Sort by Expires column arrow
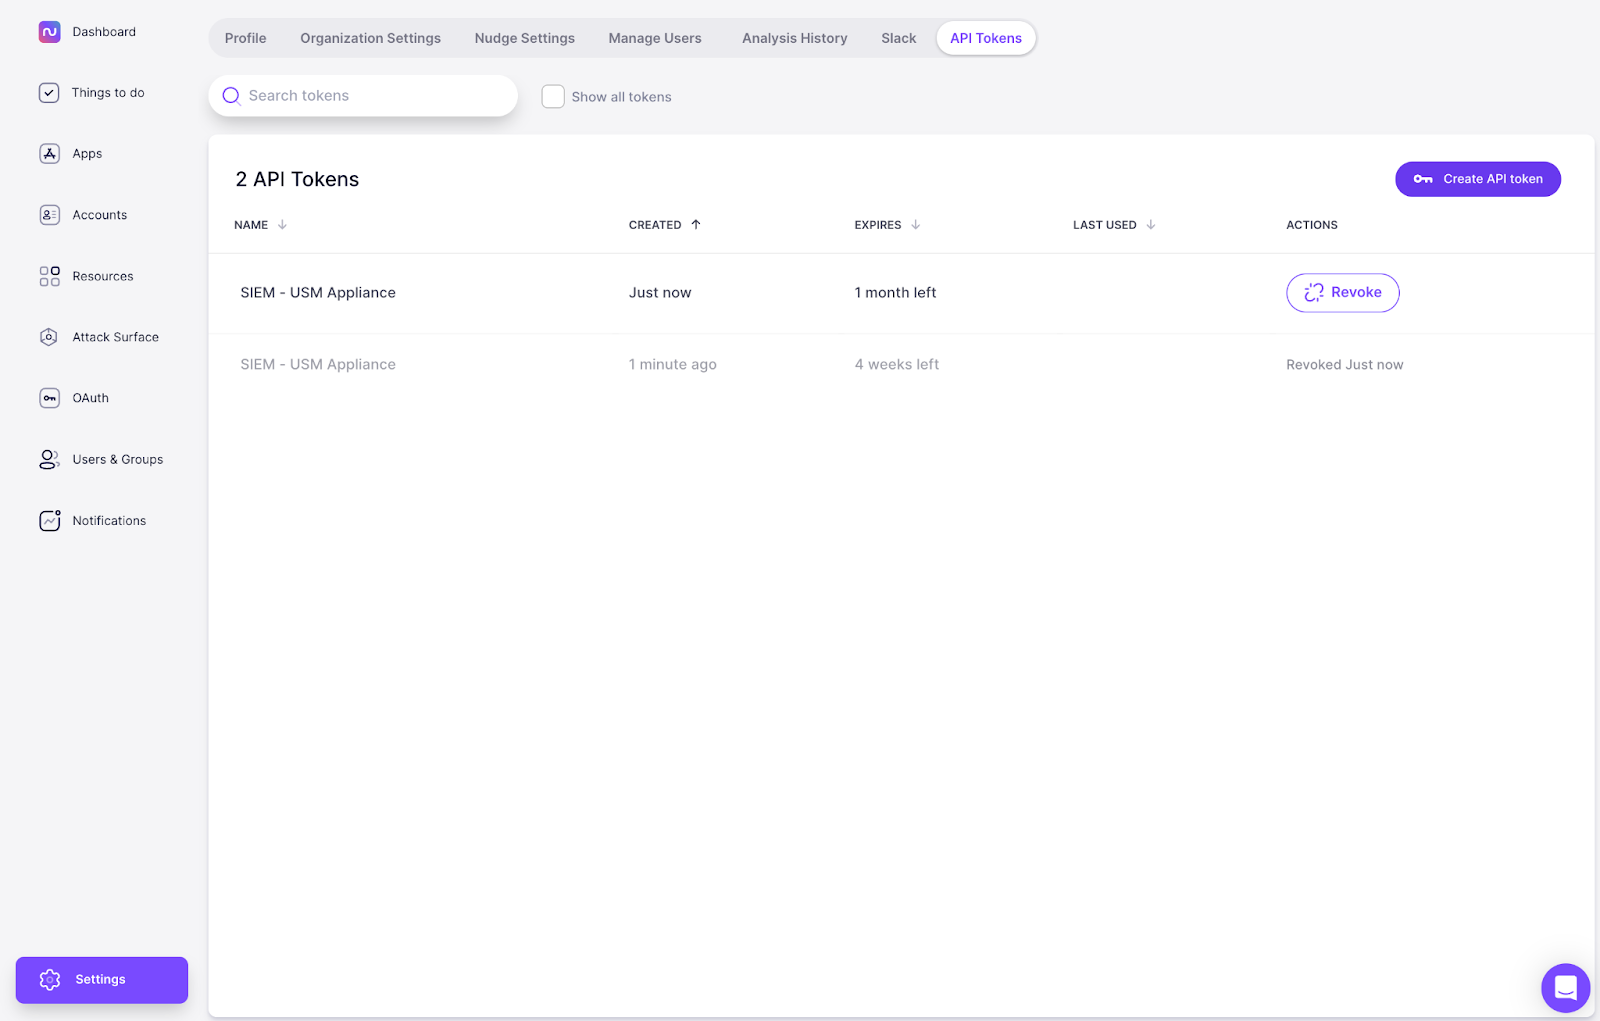1600x1021 pixels. 915,225
